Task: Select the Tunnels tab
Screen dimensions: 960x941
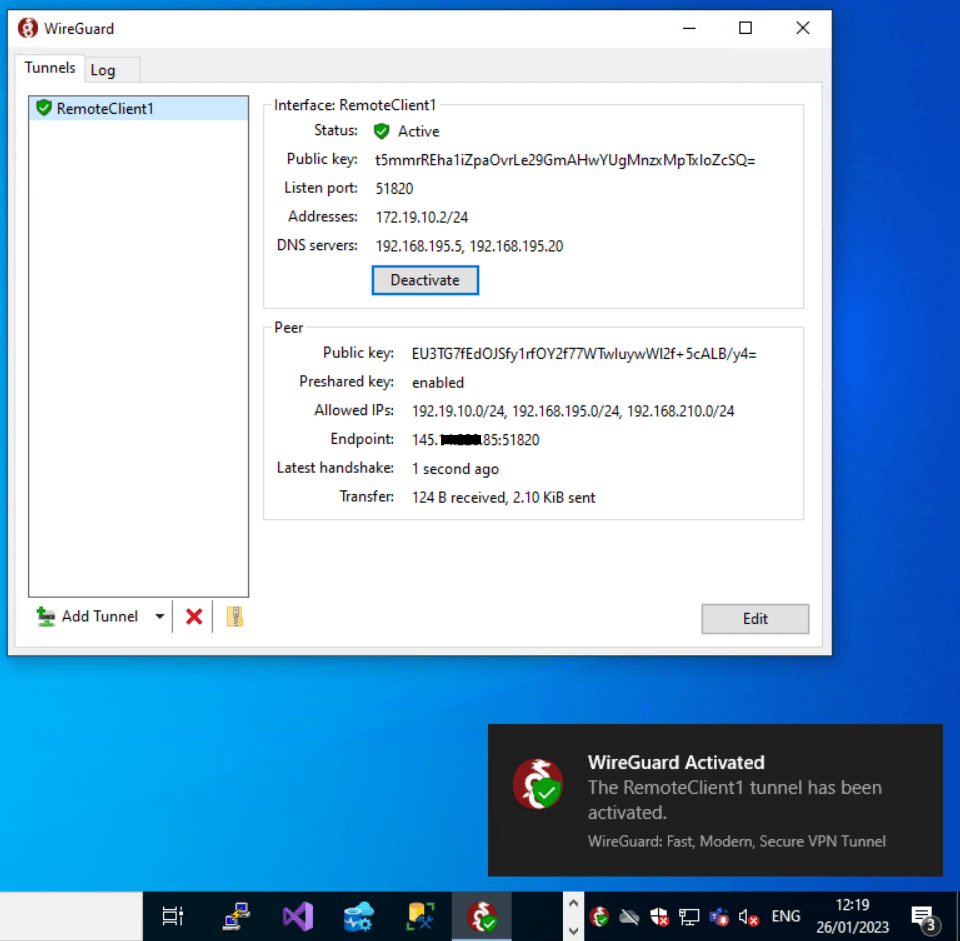Action: 50,68
